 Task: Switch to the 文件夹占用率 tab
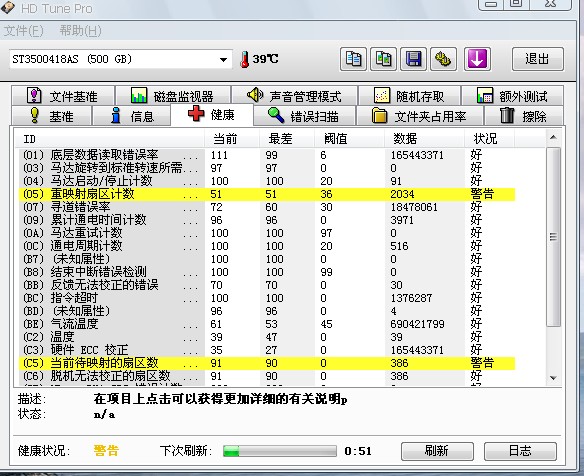click(420, 115)
